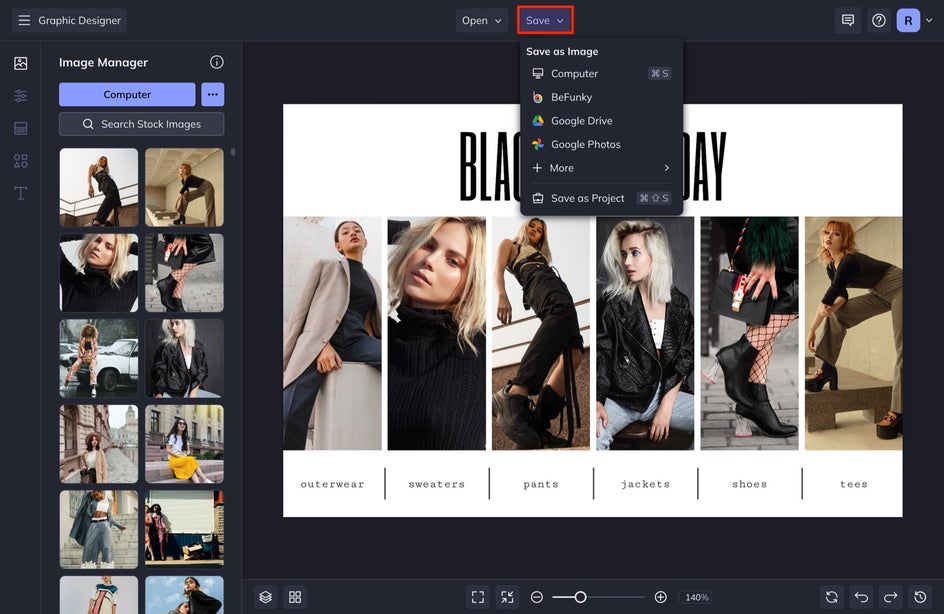Click the reset rotate arrows icon
Image resolution: width=944 pixels, height=614 pixels.
[x=832, y=597]
